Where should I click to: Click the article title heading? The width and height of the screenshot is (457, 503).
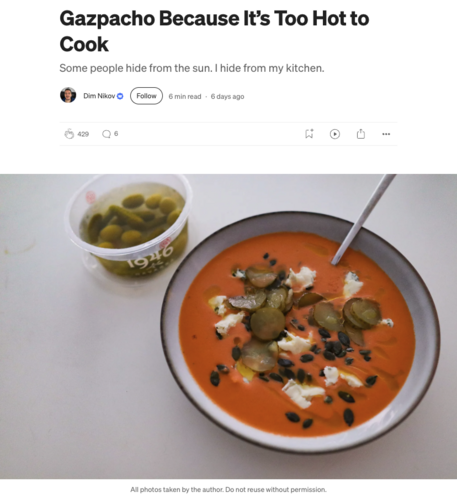point(214,31)
